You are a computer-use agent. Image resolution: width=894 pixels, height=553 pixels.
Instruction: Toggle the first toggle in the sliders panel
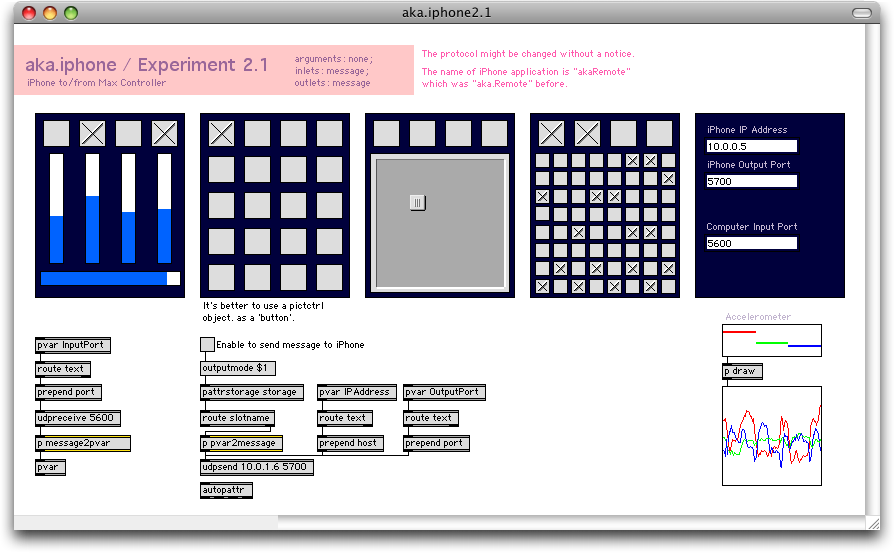pos(56,133)
